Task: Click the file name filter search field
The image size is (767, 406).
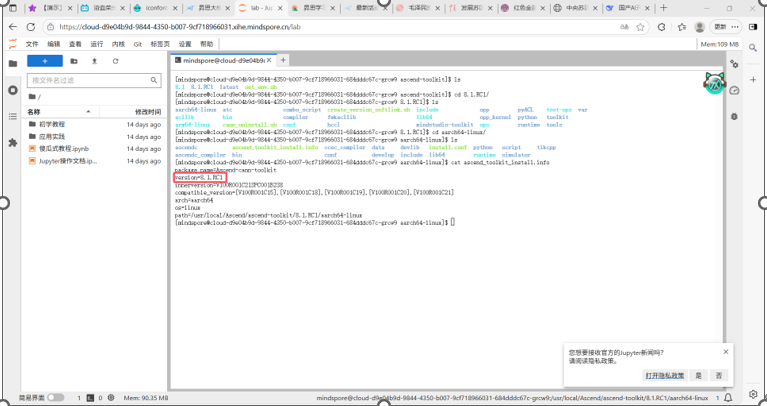Action: click(x=90, y=80)
